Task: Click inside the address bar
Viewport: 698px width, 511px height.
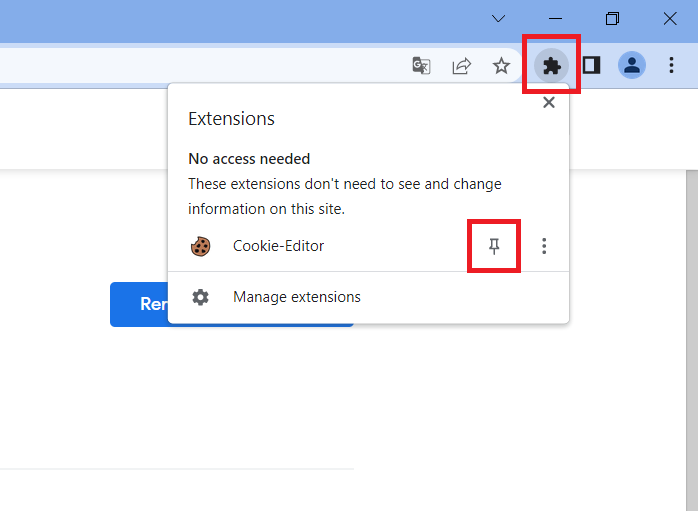Action: coord(200,66)
